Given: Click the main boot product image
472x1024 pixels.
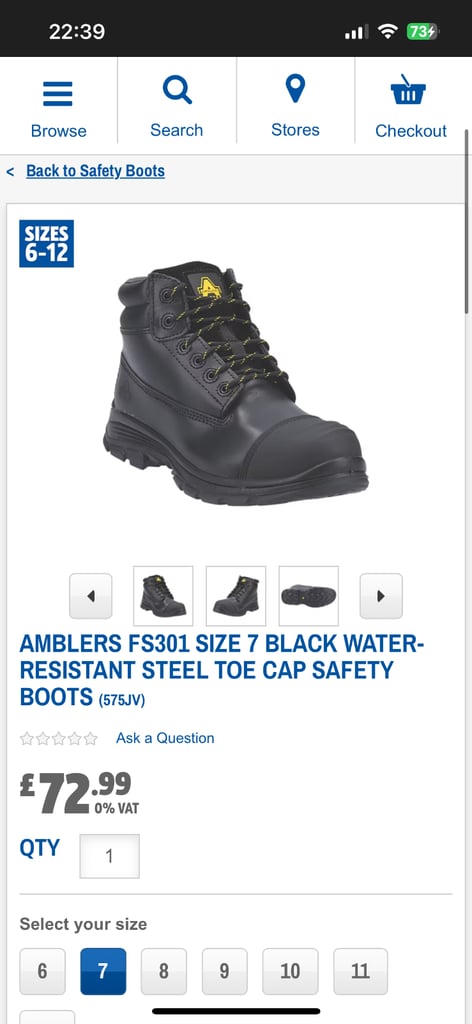Looking at the screenshot, I should coord(236,383).
